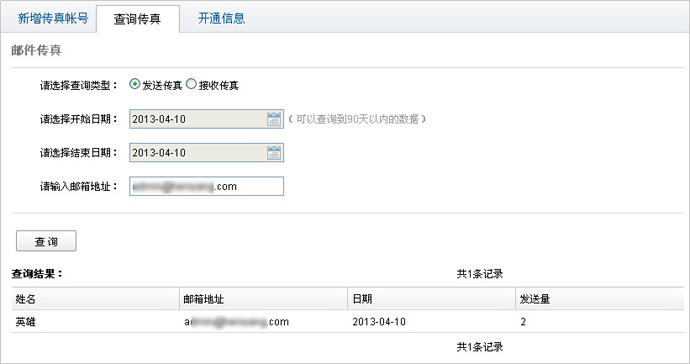Open calendar picker for end date
The height and width of the screenshot is (364, 690).
[274, 153]
